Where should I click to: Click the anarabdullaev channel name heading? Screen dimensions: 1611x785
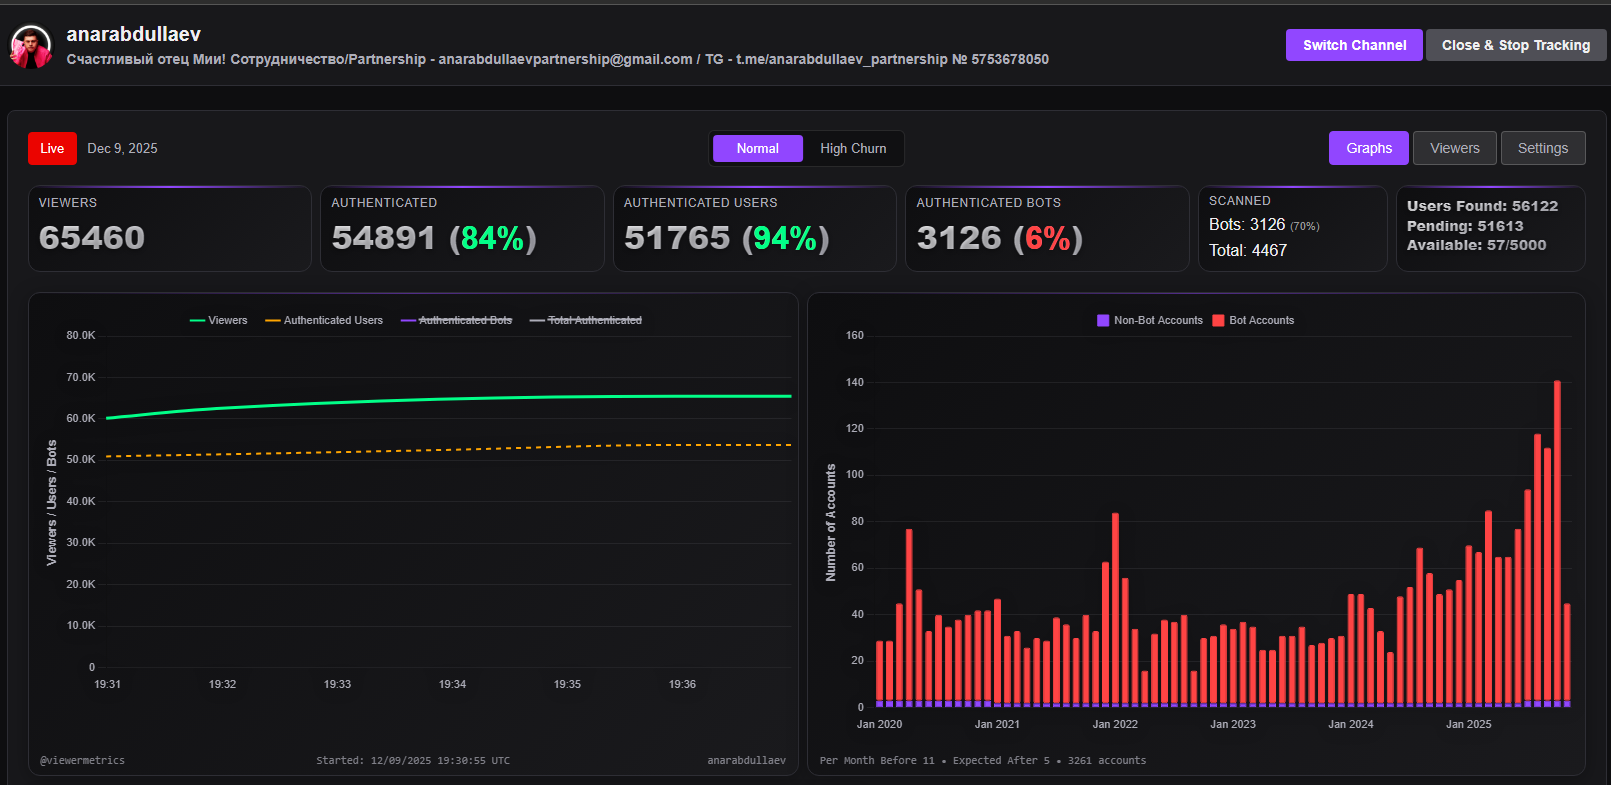(133, 34)
